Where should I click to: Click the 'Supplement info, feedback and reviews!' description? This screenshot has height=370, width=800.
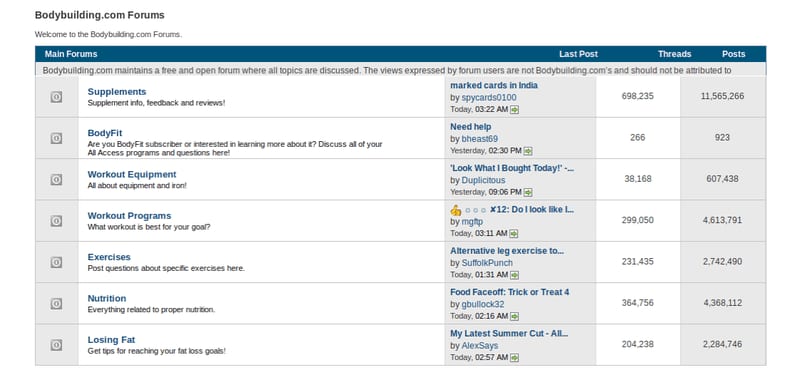click(x=156, y=103)
